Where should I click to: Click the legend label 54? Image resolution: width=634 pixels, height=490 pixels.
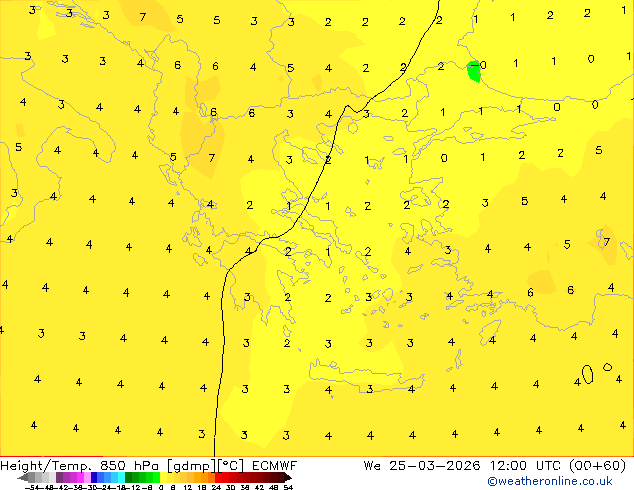(x=288, y=487)
